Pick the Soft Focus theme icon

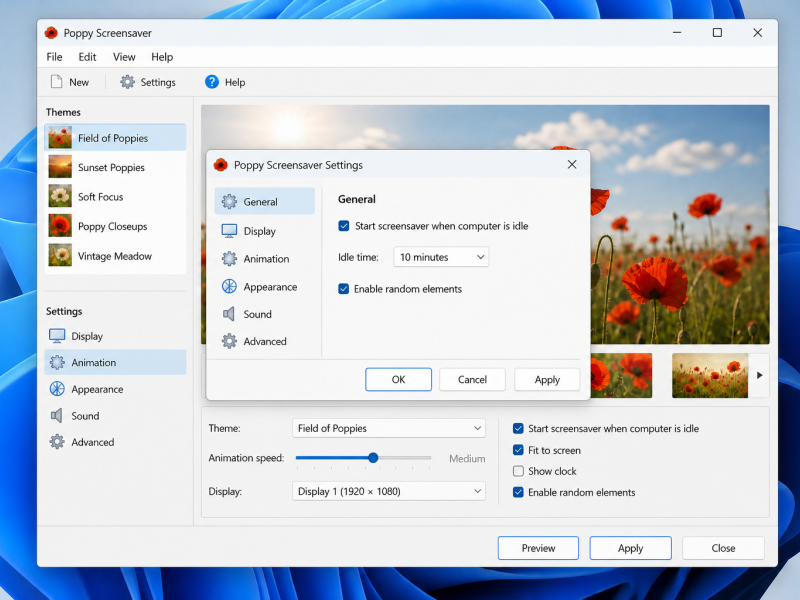(60, 196)
